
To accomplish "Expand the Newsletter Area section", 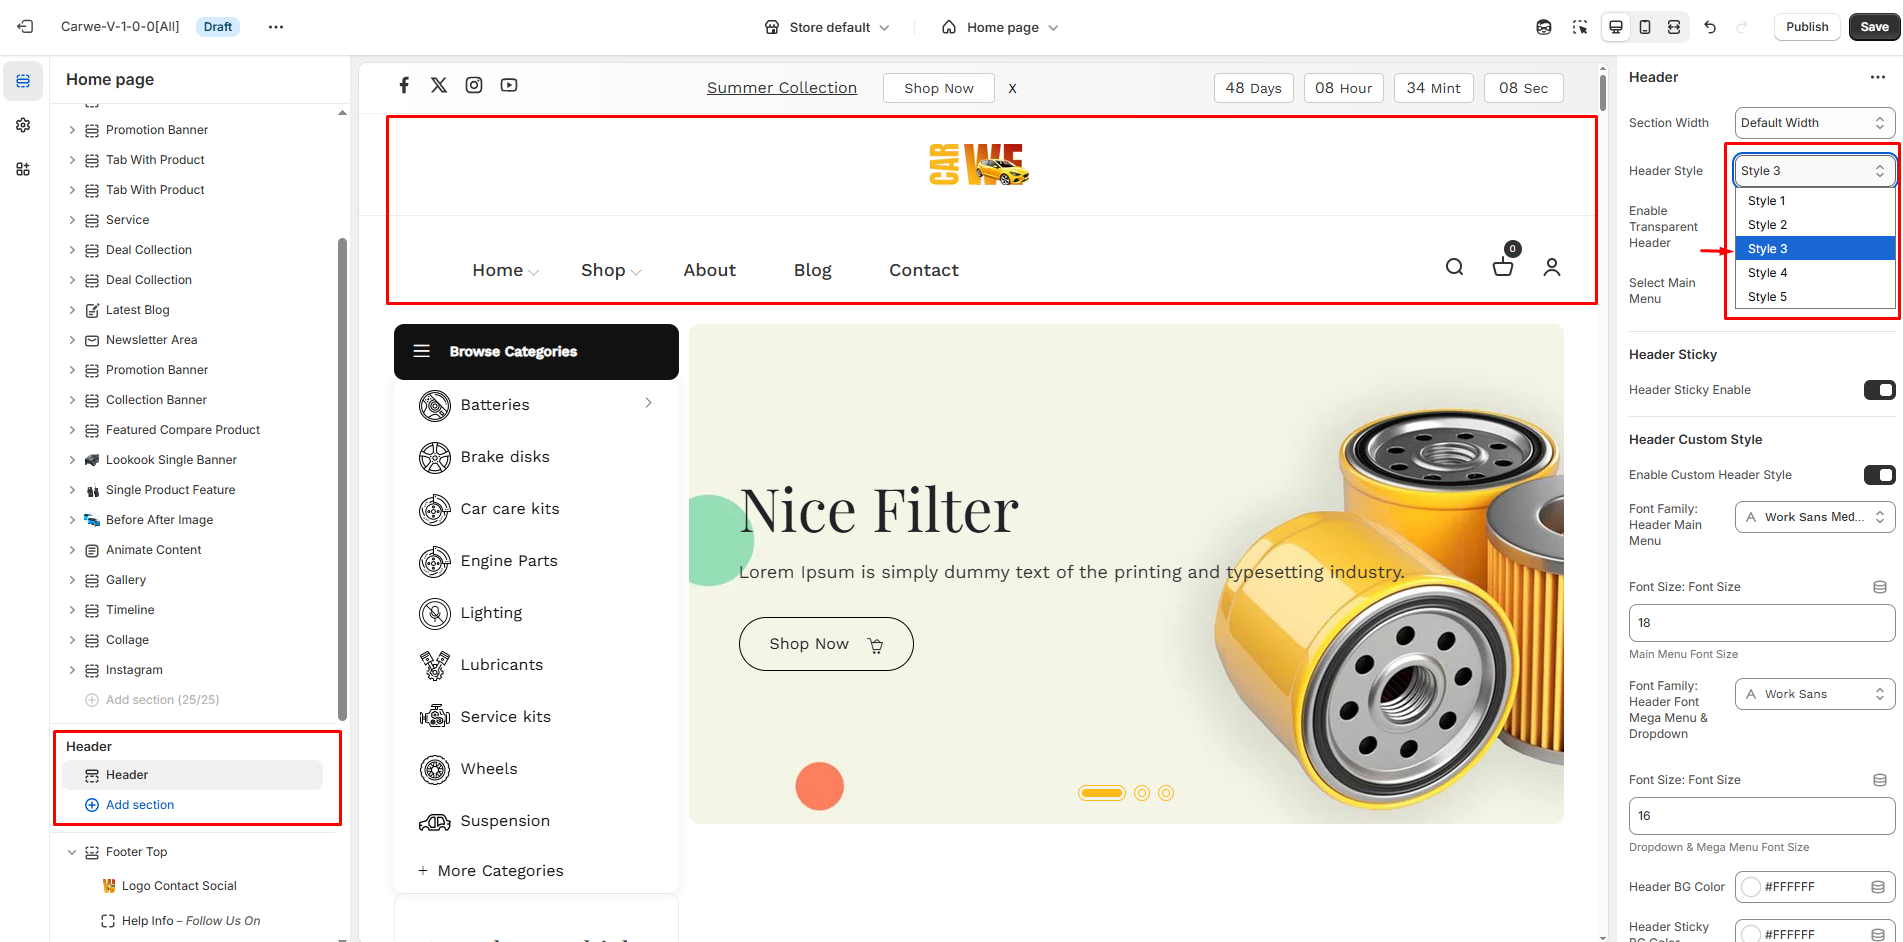I will [x=72, y=340].
